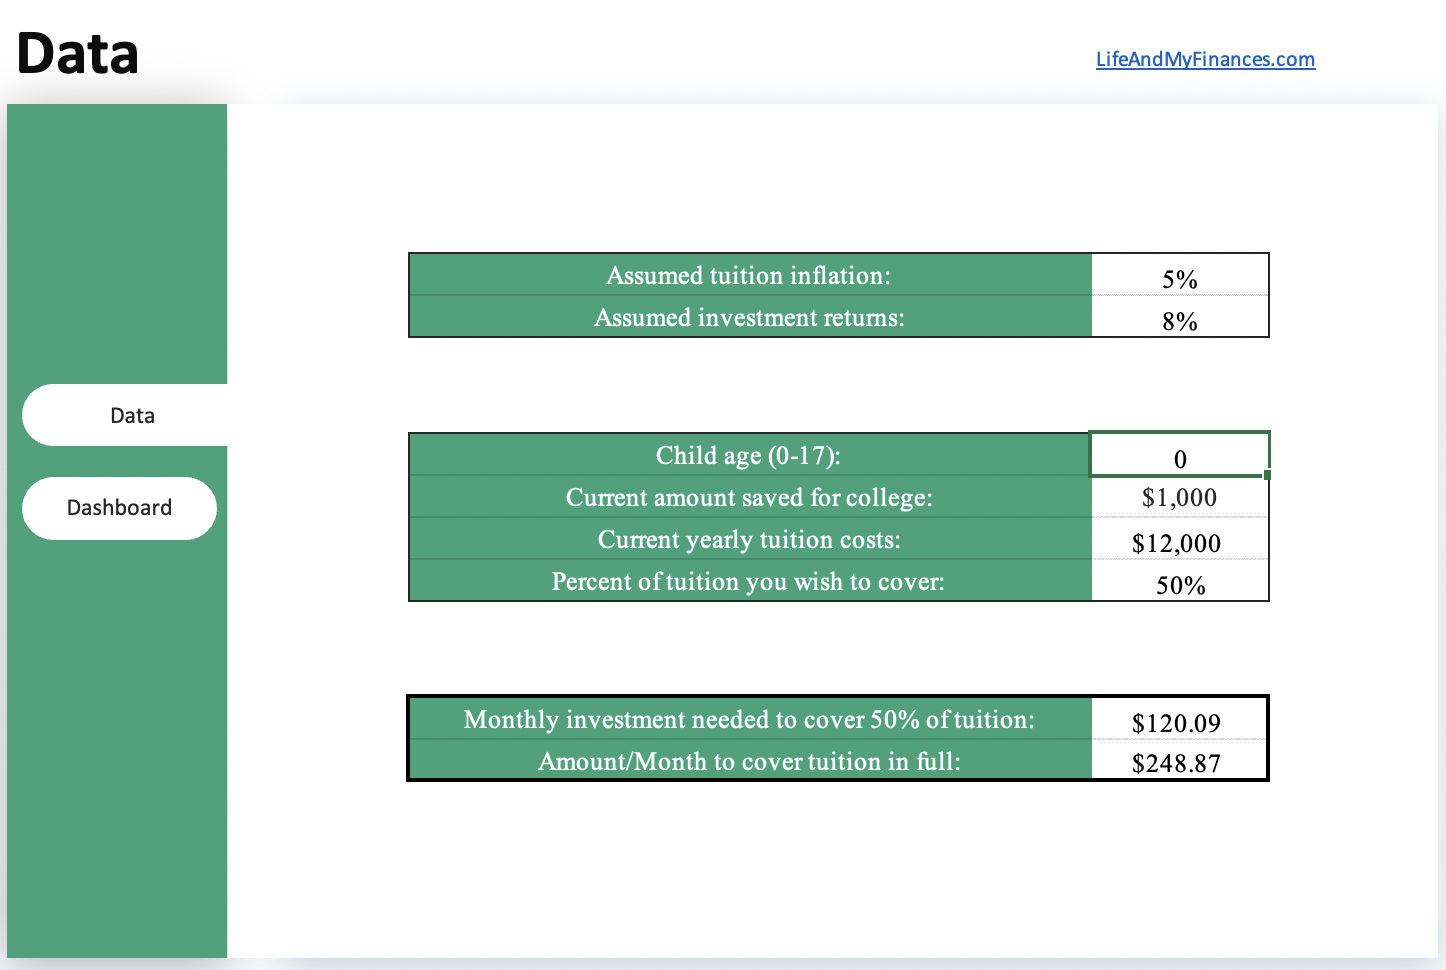This screenshot has height=970, width=1446.
Task: Click 'Percent of tuition you wish to cover:' label
Action: coord(749,581)
